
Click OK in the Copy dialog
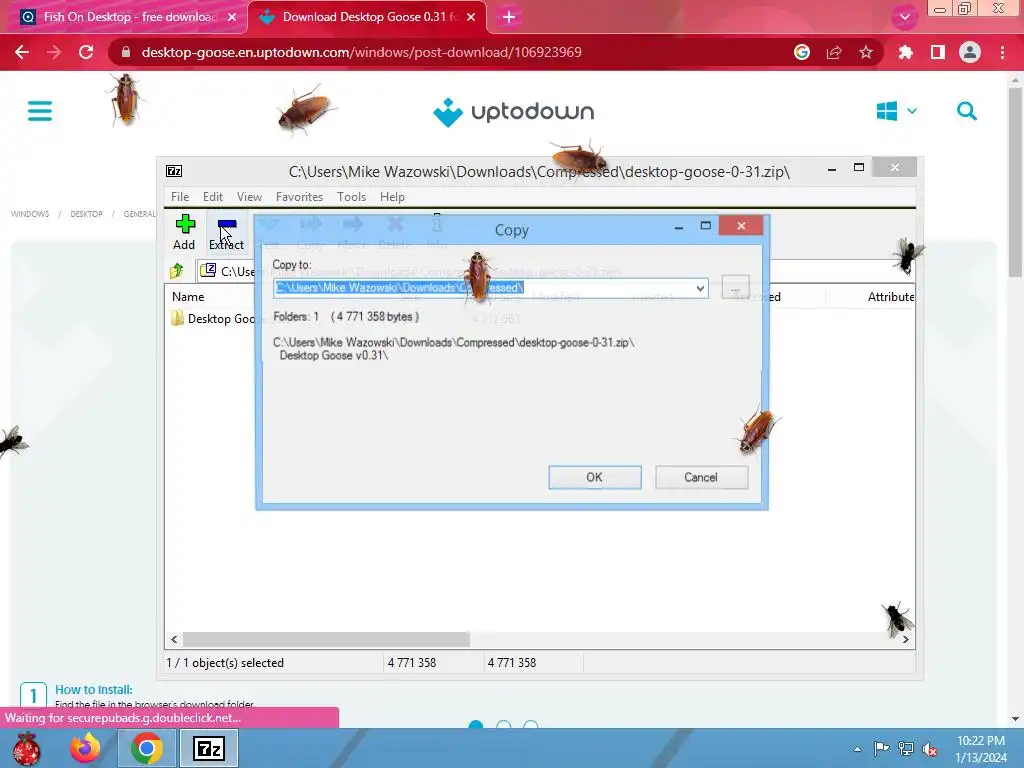pos(594,477)
